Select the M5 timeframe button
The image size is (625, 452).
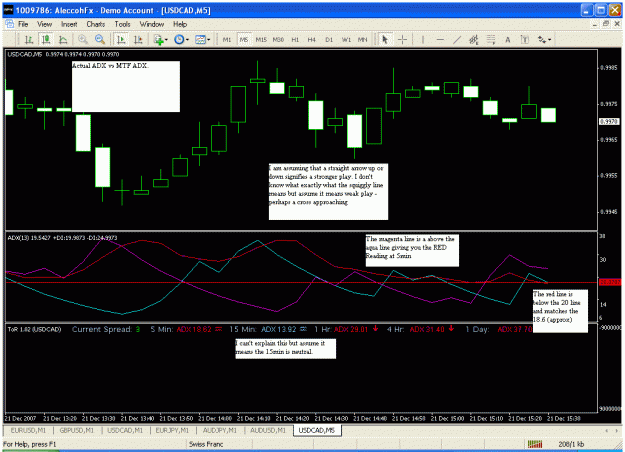[244, 39]
